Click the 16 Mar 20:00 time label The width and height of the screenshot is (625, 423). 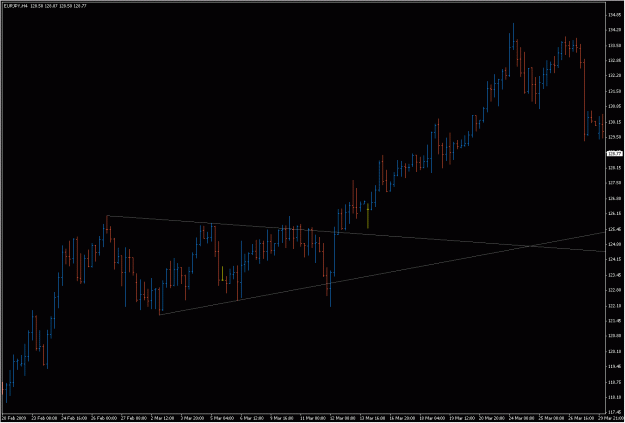coord(401,419)
